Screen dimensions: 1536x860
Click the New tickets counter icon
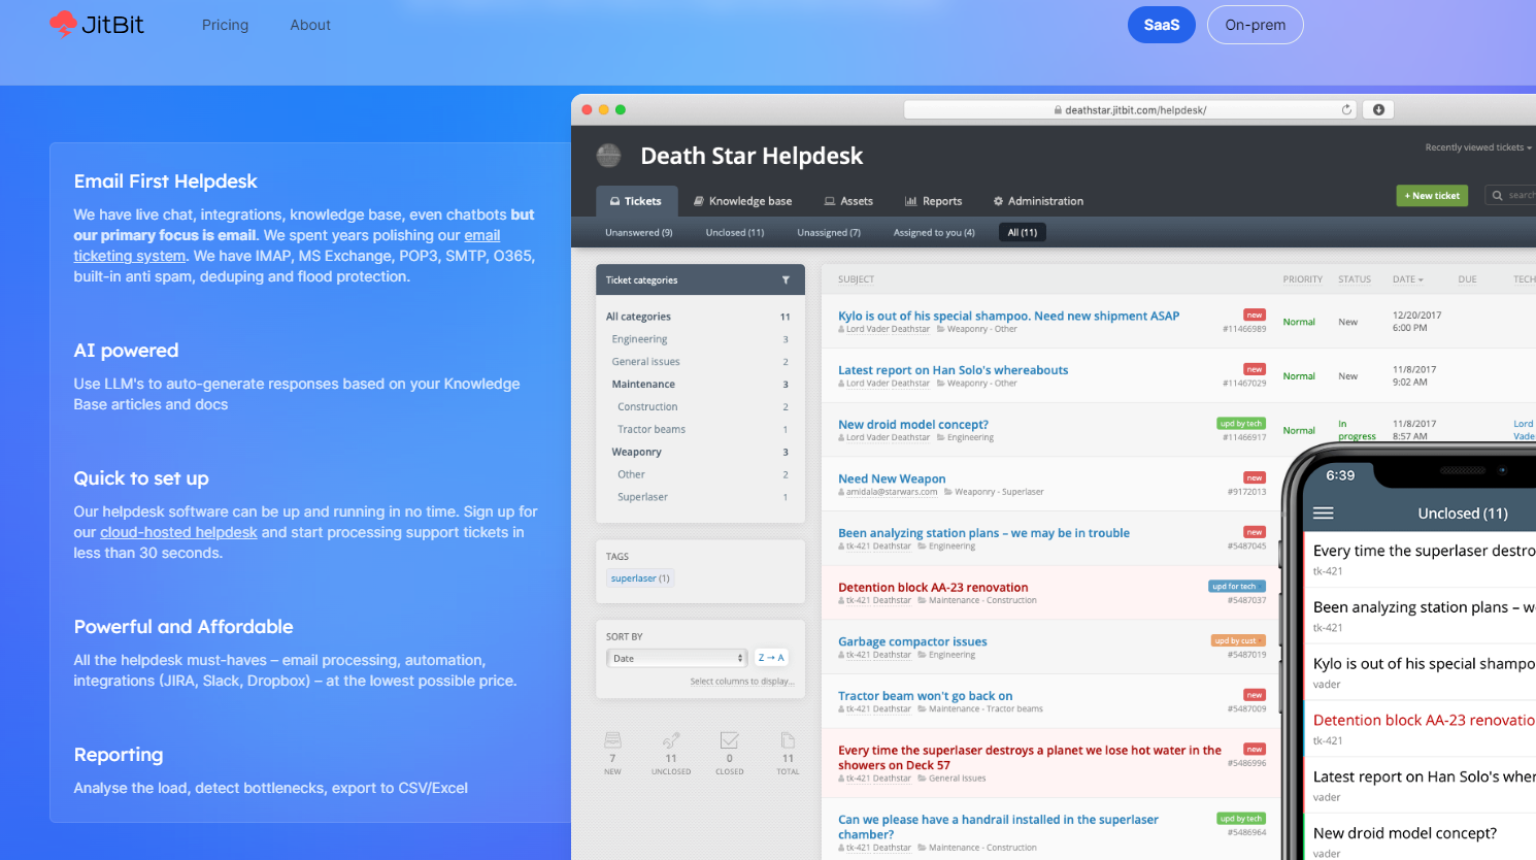pos(613,741)
